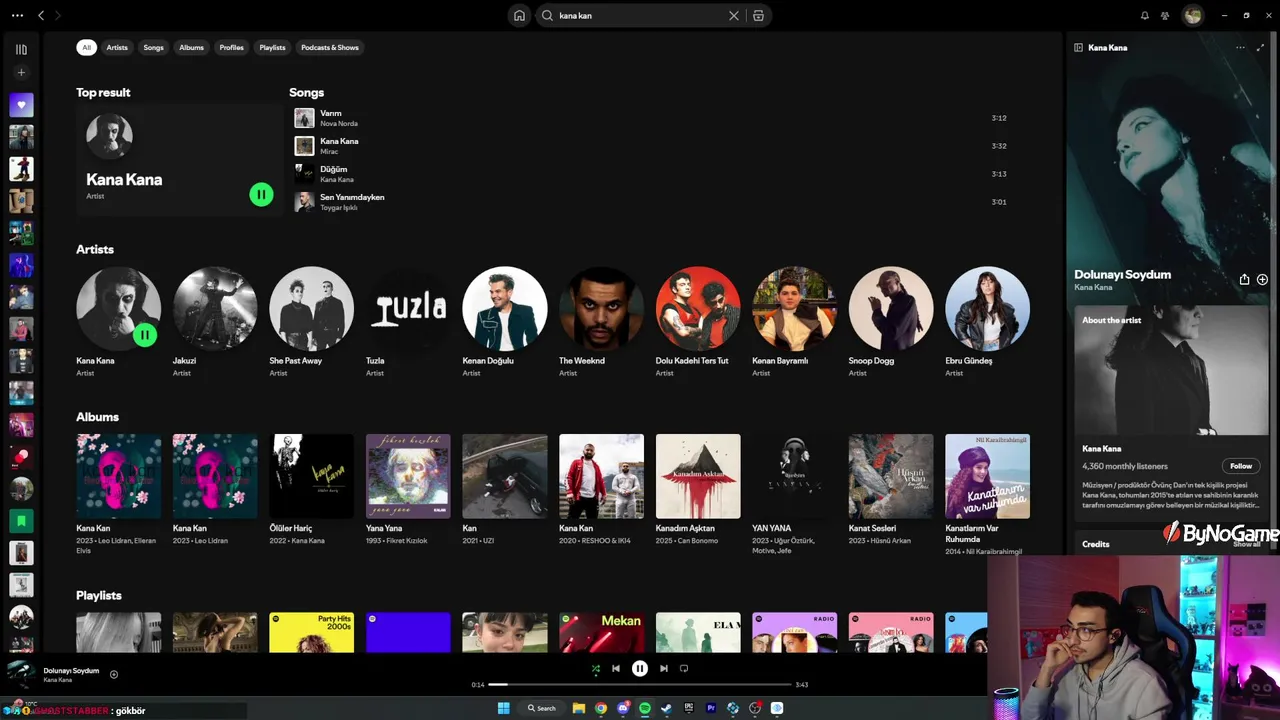Open Liked Songs heart tile in sidebar

(x=21, y=105)
